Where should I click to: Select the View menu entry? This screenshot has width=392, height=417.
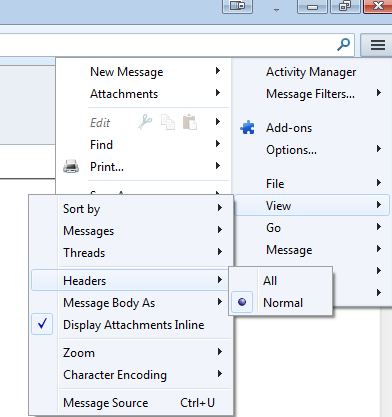pos(312,205)
